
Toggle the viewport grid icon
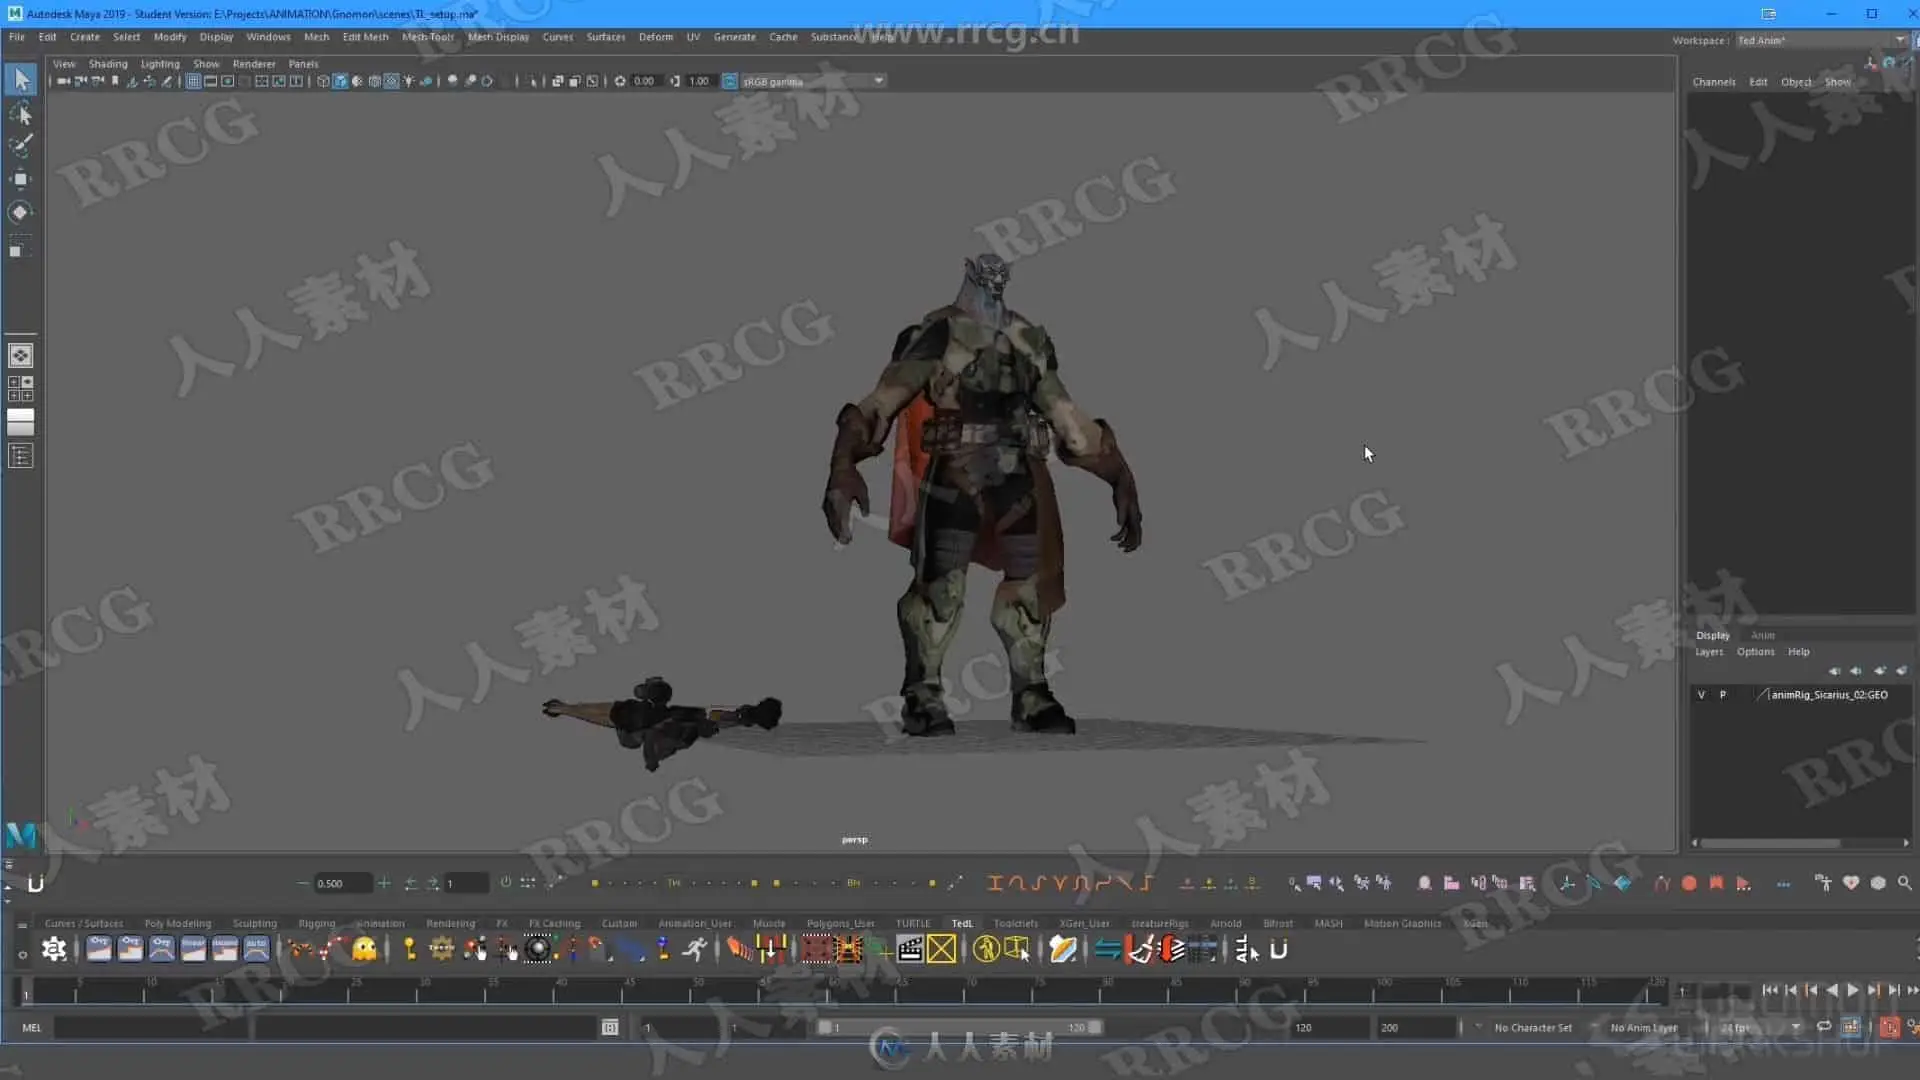tap(193, 81)
